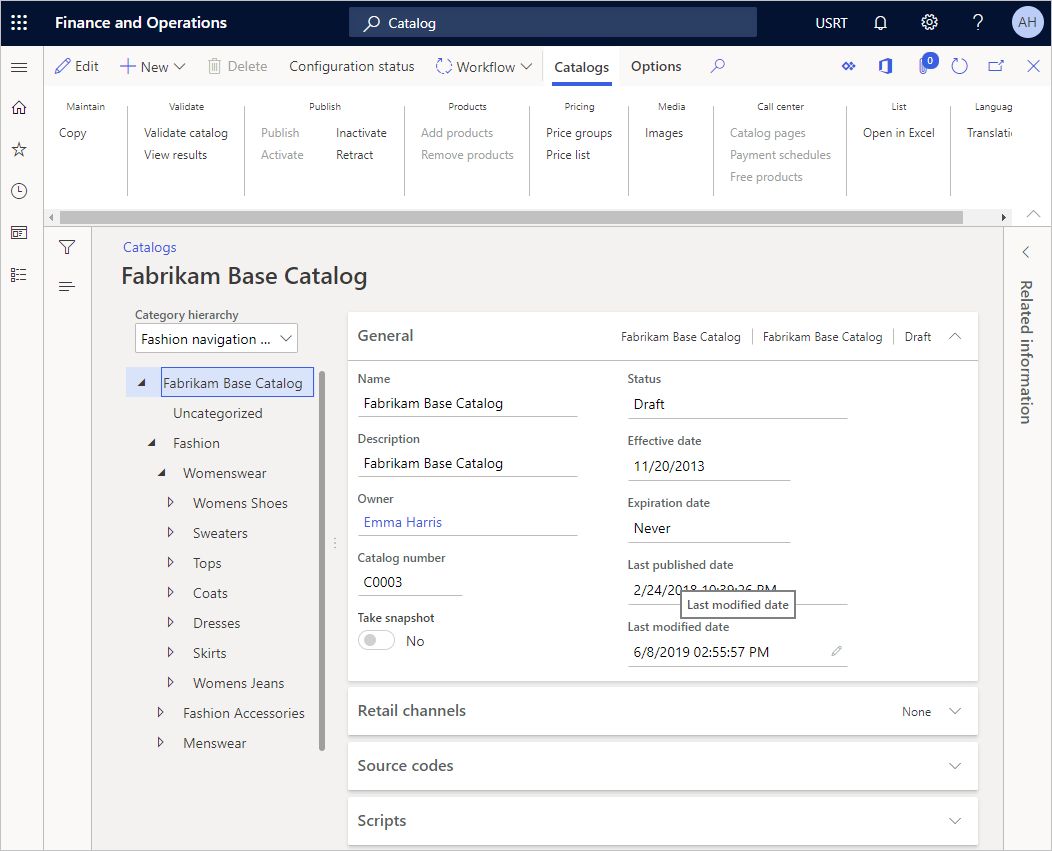The width and height of the screenshot is (1052, 851).
Task: Open Recent clock icon in sidebar
Action: (x=19, y=191)
